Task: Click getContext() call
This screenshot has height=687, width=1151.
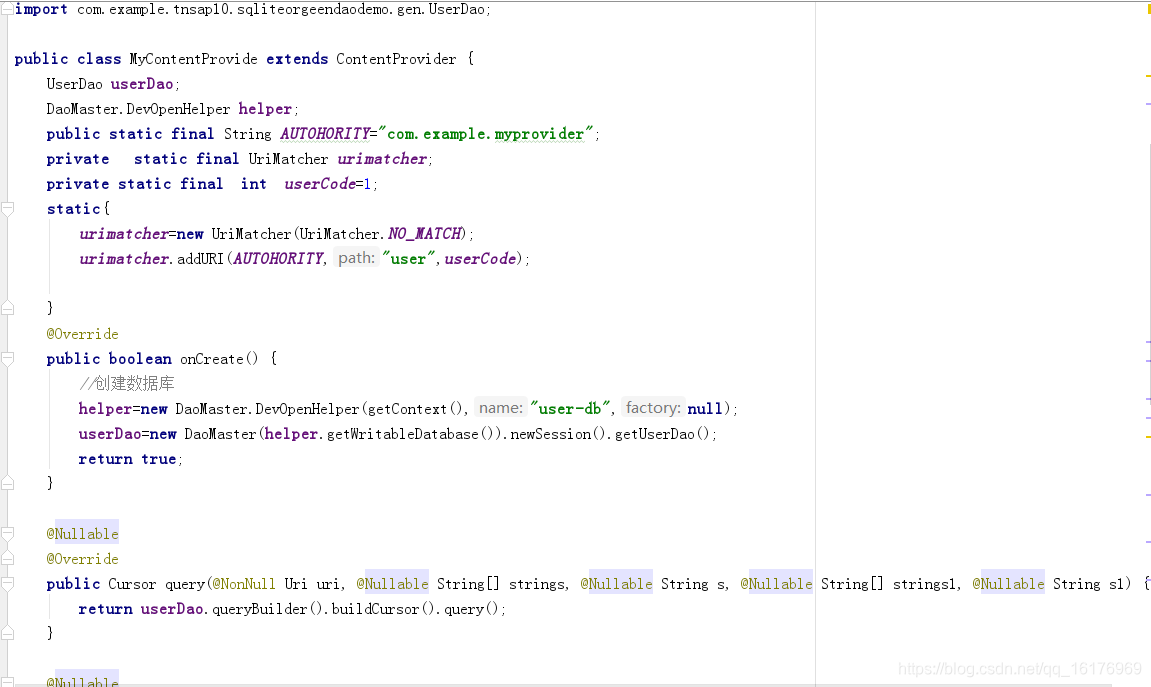Action: pyautogui.click(x=415, y=408)
